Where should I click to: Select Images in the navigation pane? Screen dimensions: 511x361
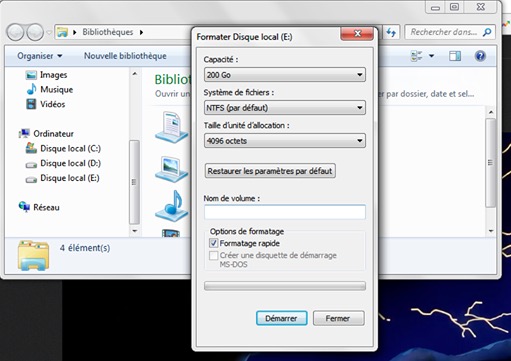tap(53, 75)
